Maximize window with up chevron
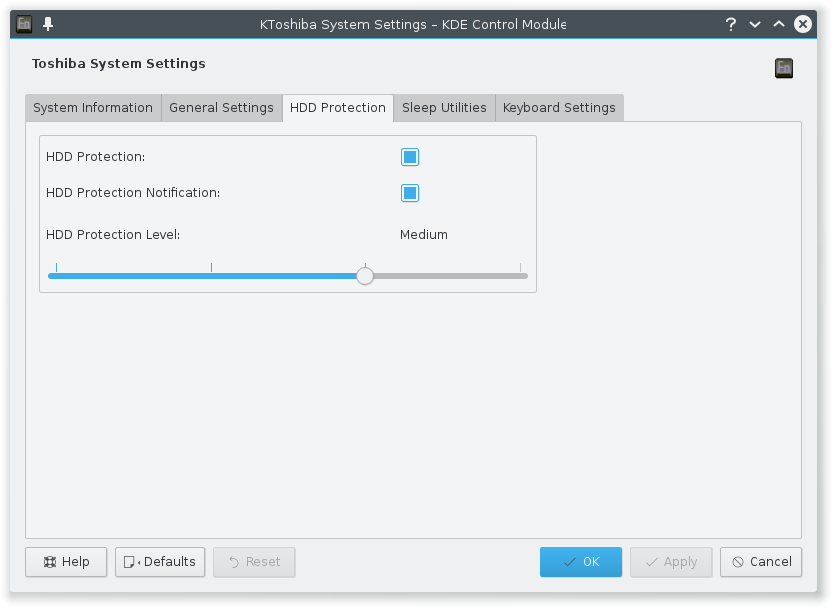This screenshot has height=608, width=833. coord(779,24)
